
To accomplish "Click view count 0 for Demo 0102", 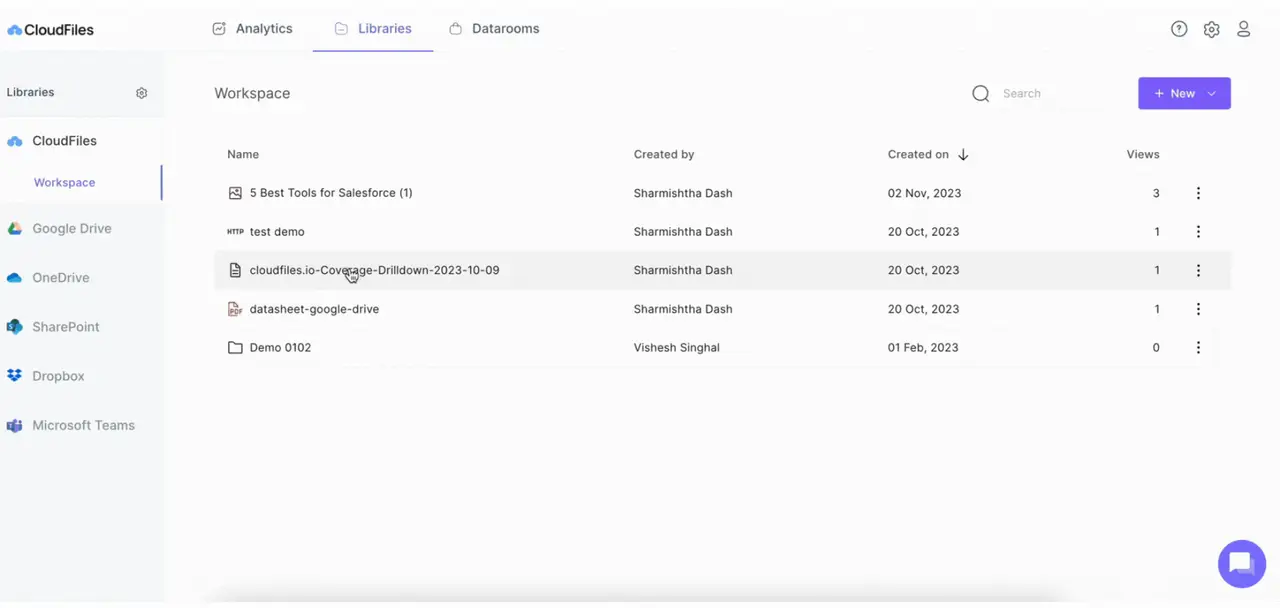I will tap(1156, 348).
